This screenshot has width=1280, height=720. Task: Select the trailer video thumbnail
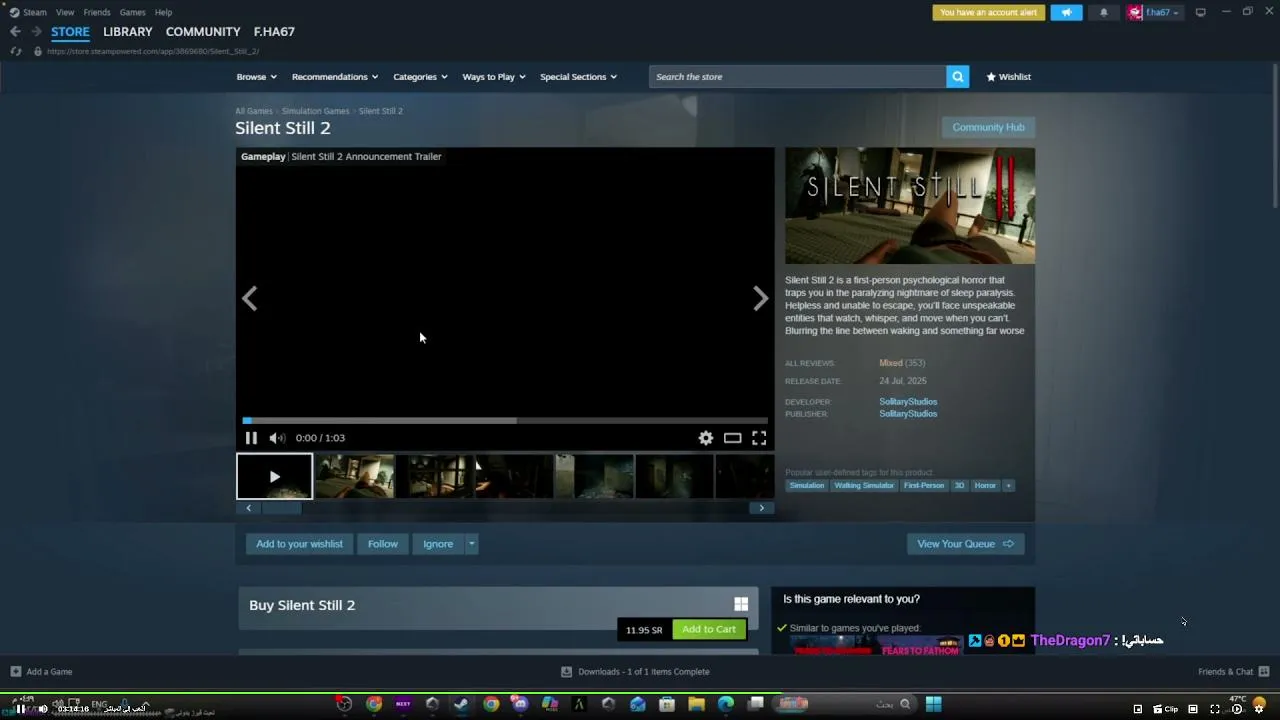point(274,476)
